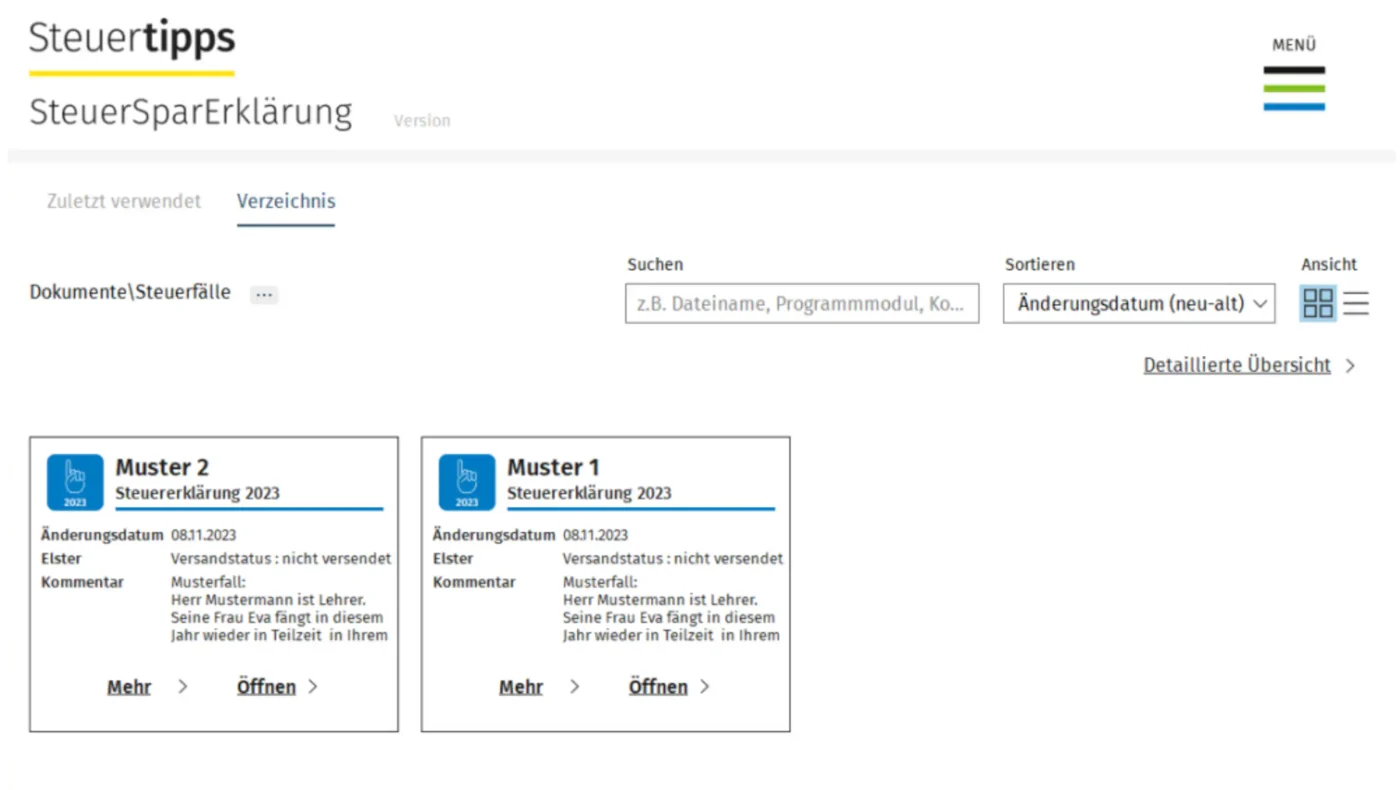
Task: Click Steuererklärung 2023 subtitle on Muster 1
Action: point(589,493)
